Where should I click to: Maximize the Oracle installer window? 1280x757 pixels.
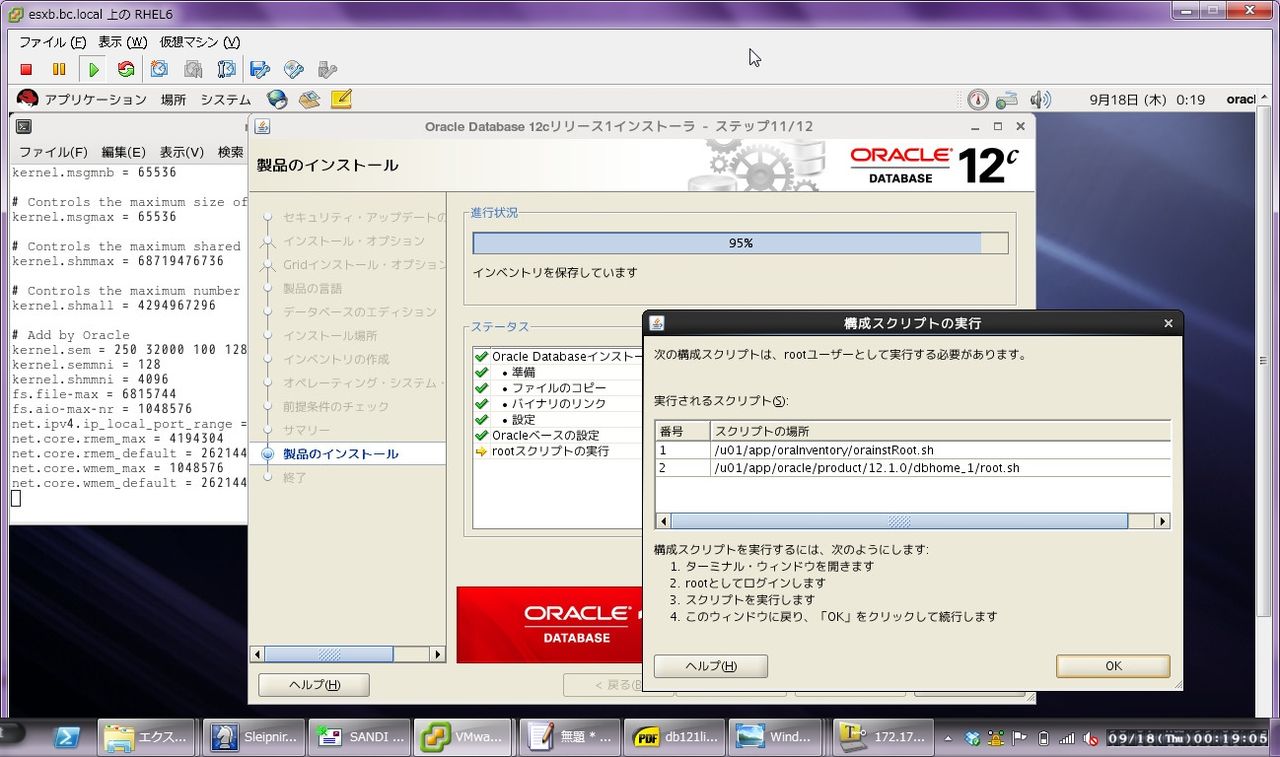coord(997,127)
